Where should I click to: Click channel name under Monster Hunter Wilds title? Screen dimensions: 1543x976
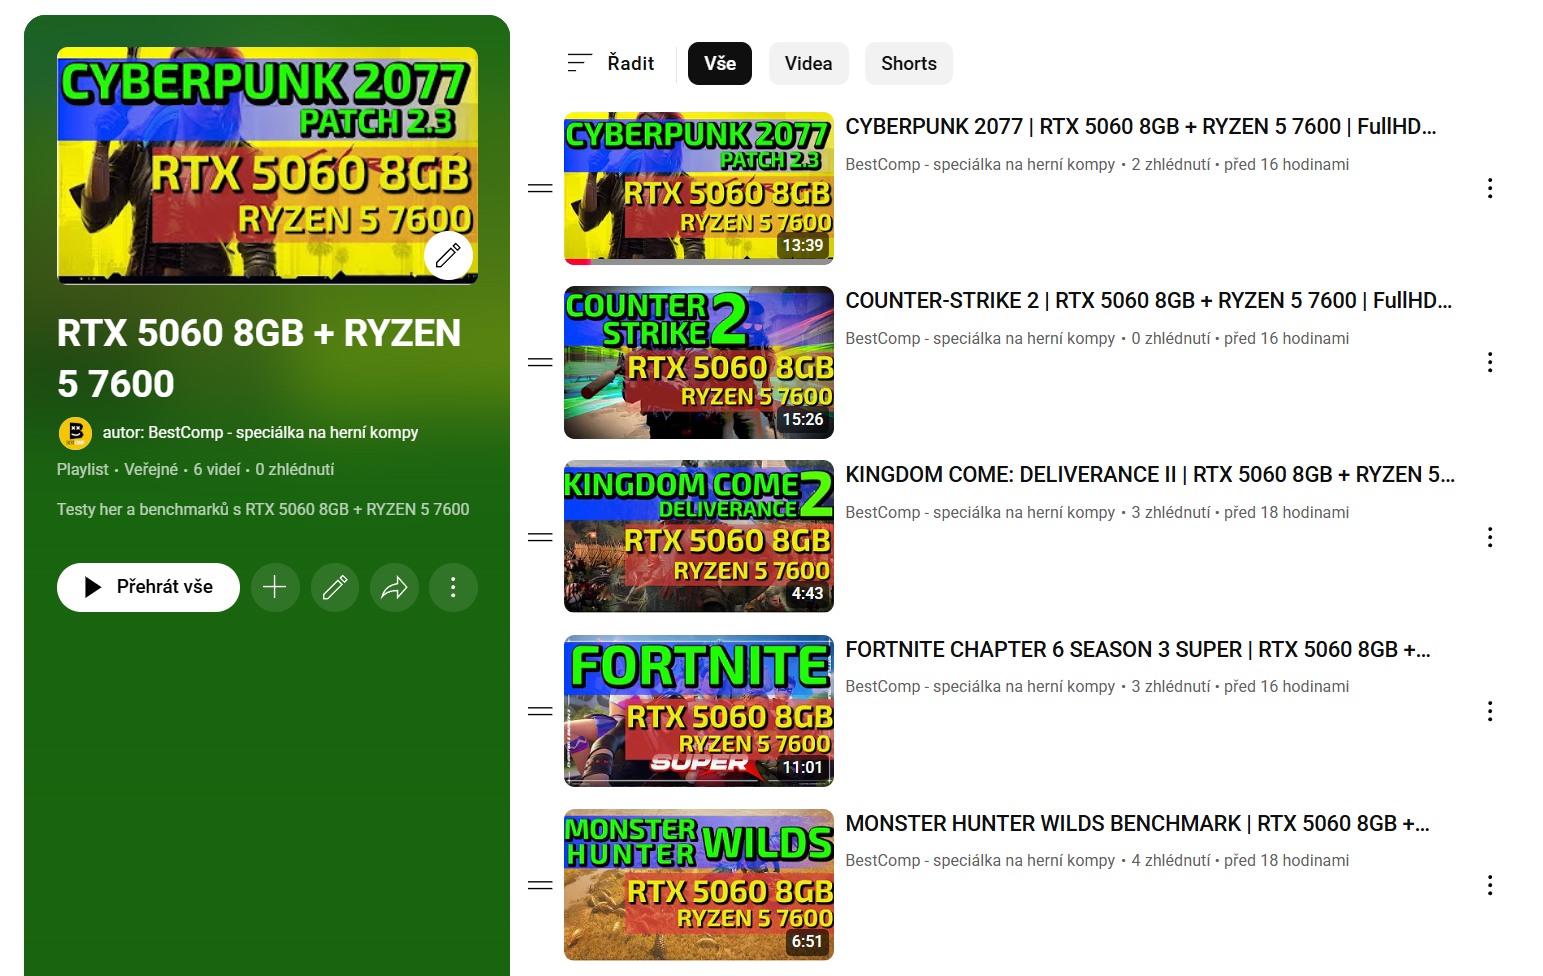tap(980, 860)
